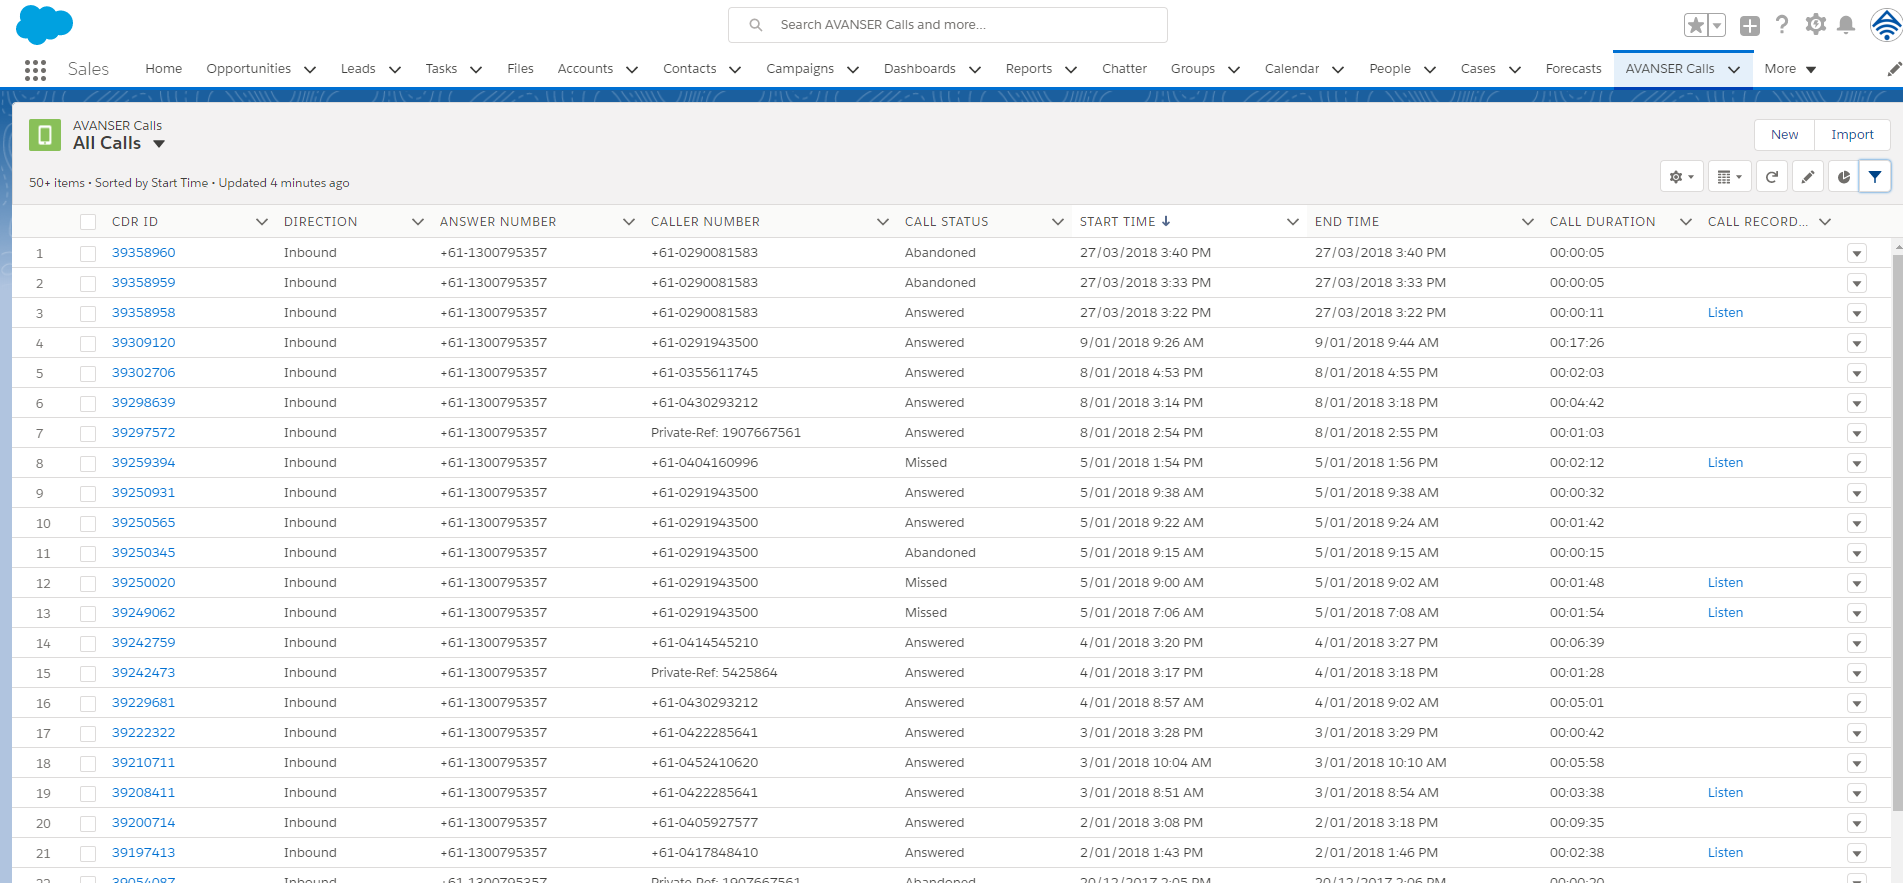Viewport: 1903px width, 883px height.
Task: Expand the All Calls list view picker
Action: pyautogui.click(x=159, y=144)
